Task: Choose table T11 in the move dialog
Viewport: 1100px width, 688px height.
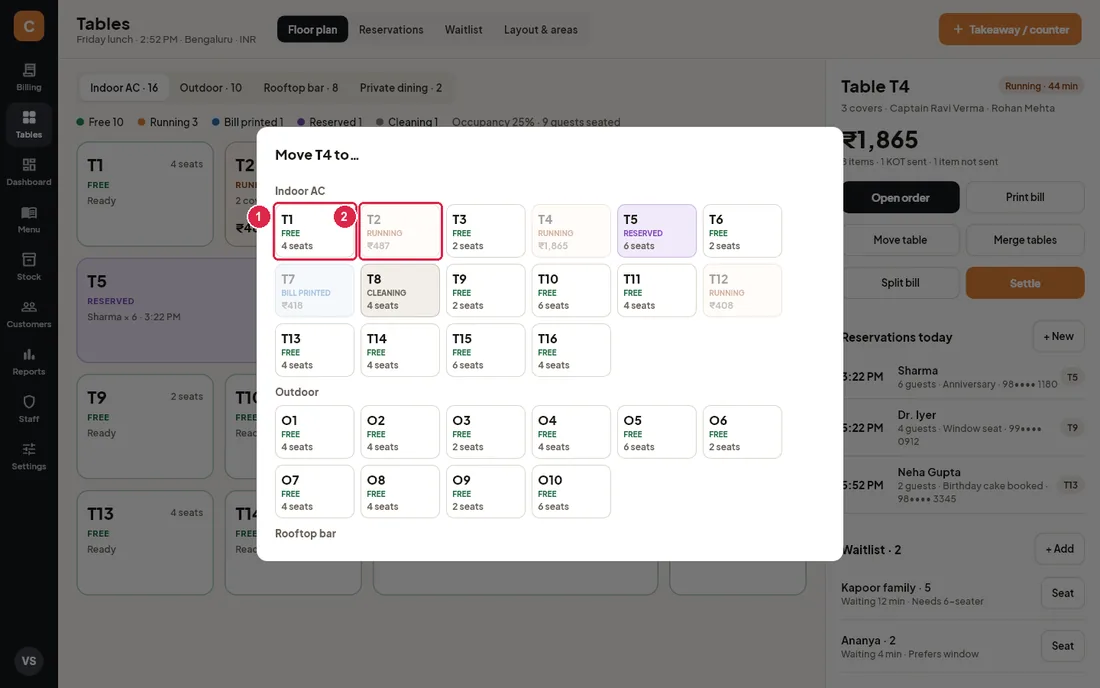Action: pyautogui.click(x=657, y=291)
